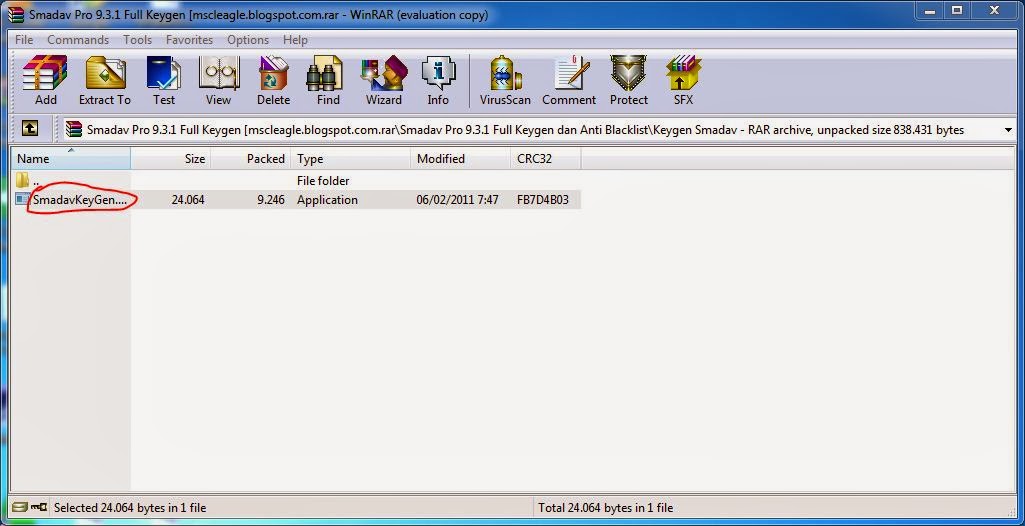This screenshot has height=526, width=1025.
Task: Click the 06/02/2011 7:47 modified date
Action: [458, 200]
